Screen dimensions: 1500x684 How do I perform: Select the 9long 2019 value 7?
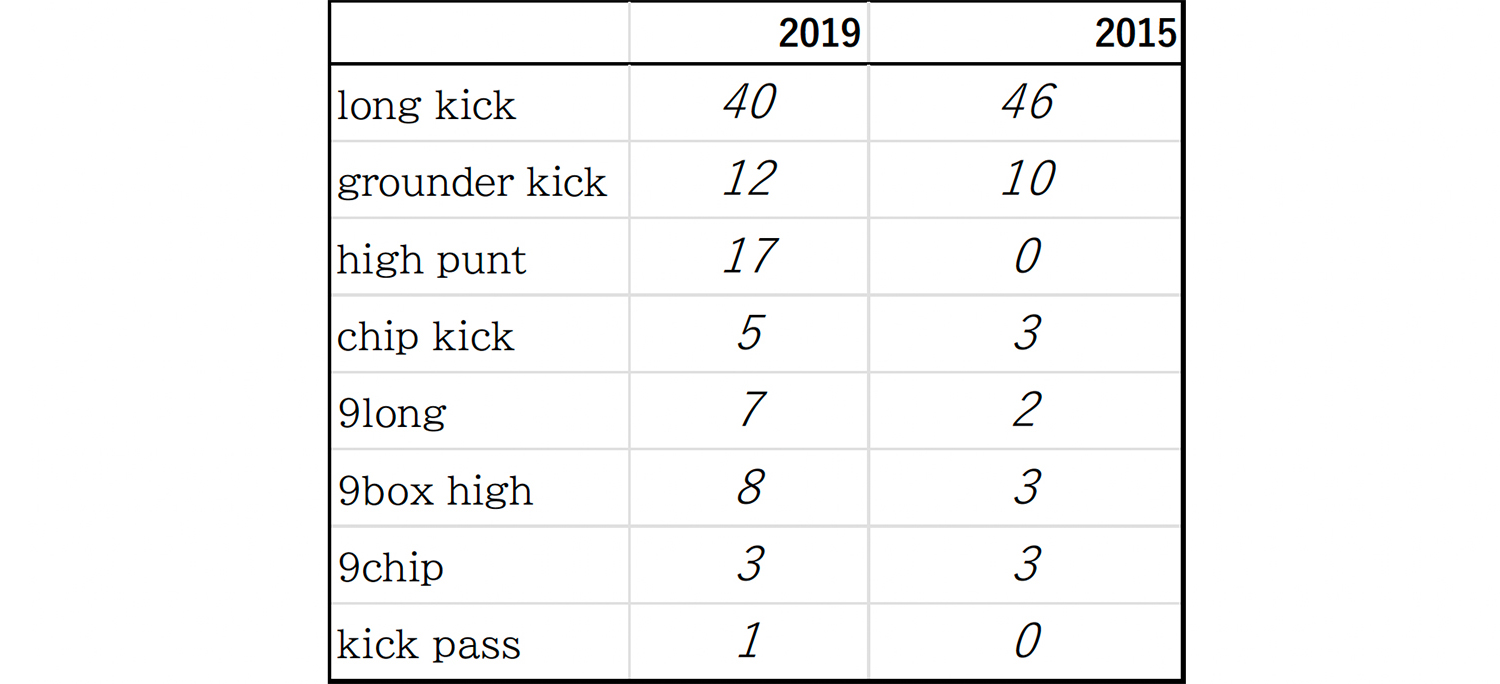(x=749, y=411)
